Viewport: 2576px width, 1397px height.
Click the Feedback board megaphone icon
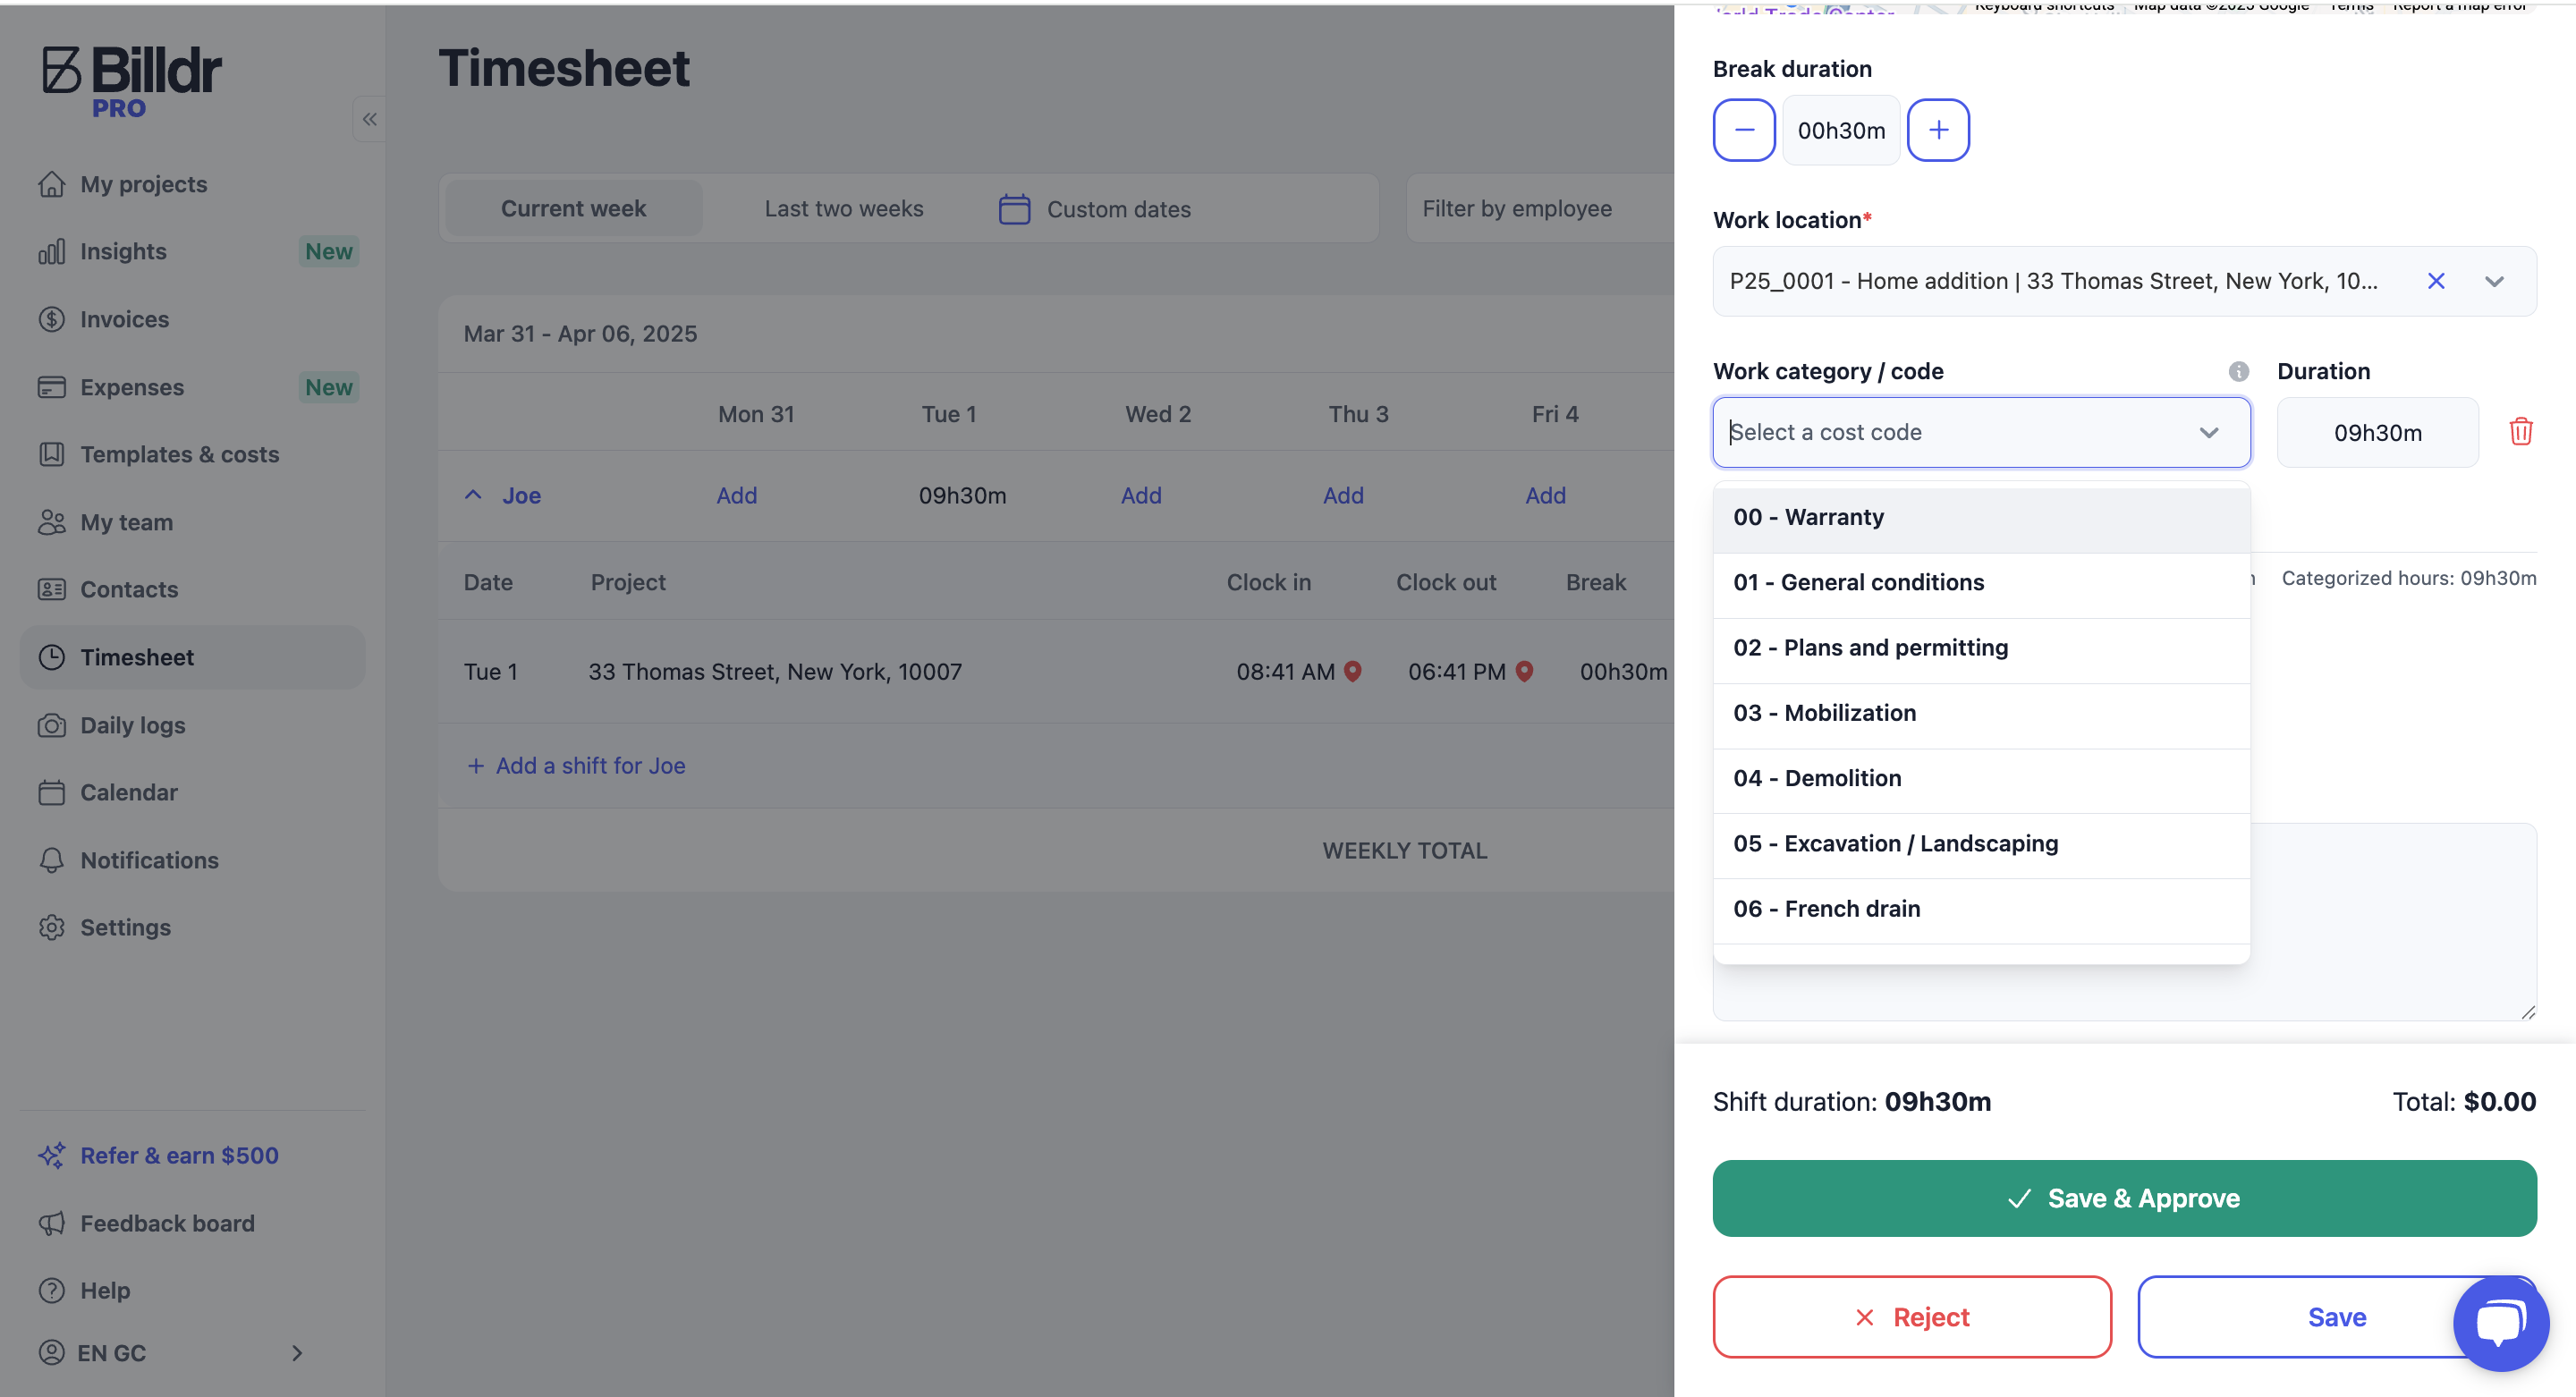click(x=52, y=1223)
